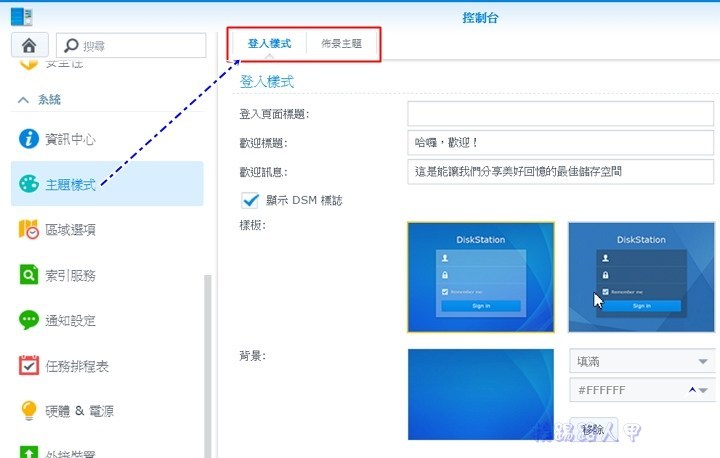Click the search magnifier icon

(x=71, y=45)
